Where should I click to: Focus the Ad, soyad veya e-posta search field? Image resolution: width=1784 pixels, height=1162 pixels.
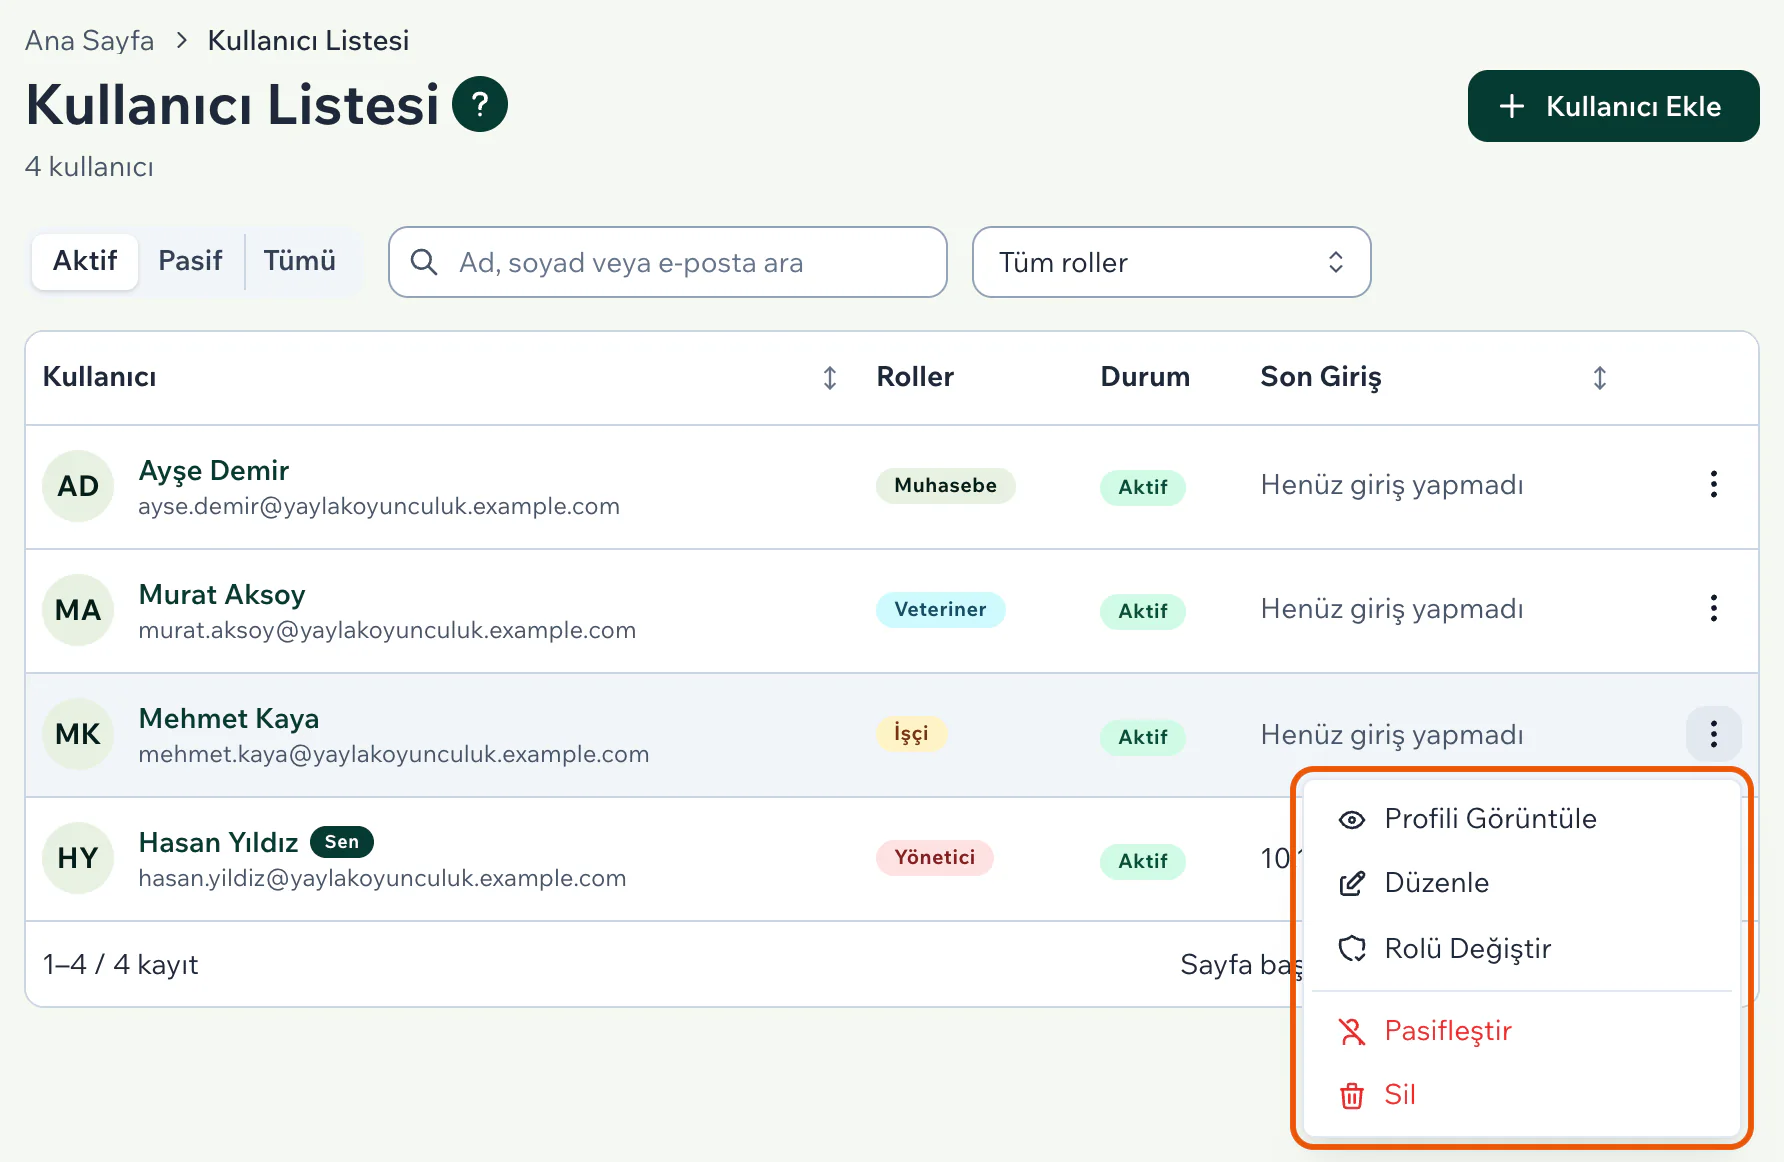coord(668,262)
